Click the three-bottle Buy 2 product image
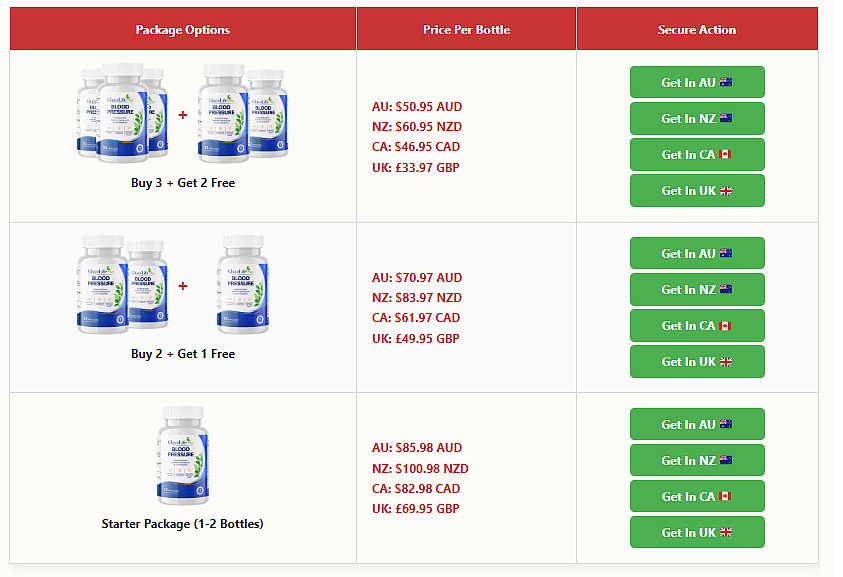This screenshot has width=843, height=577. coord(173,284)
